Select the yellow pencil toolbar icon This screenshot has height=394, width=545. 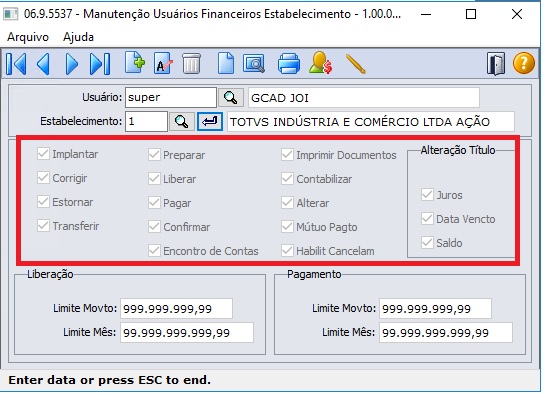click(356, 64)
